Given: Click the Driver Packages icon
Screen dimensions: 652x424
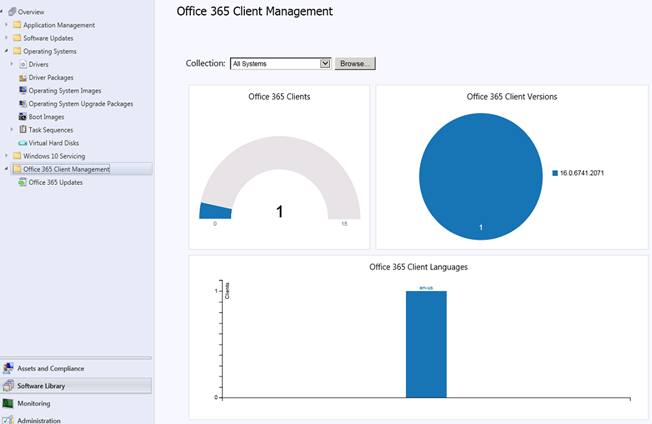Looking at the screenshot, I should pos(23,77).
